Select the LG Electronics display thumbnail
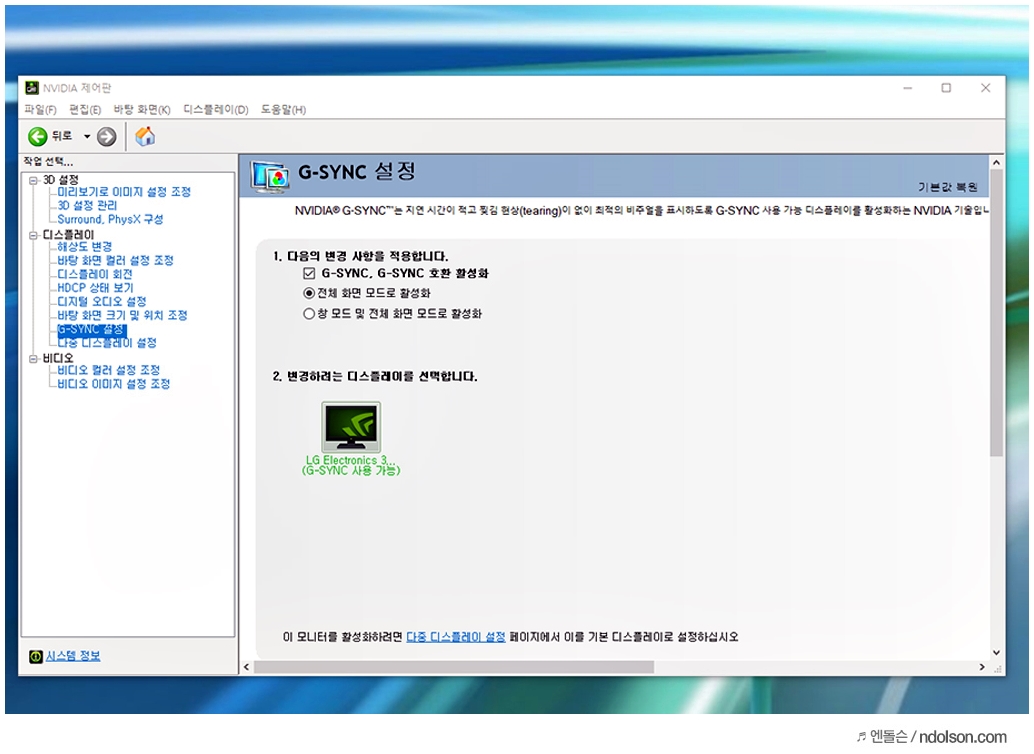Image resolution: width=1034 pixels, height=754 pixels. click(351, 427)
